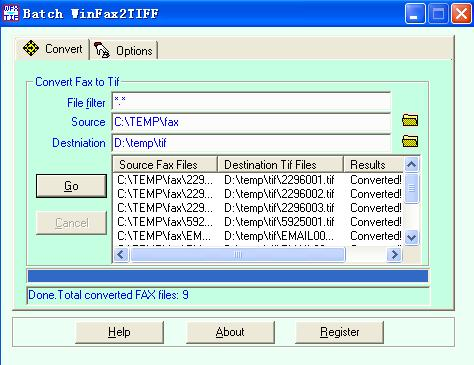This screenshot has width=474, height=365.
Task: Close the Batch WinFax2TIFF window
Action: 461,14
